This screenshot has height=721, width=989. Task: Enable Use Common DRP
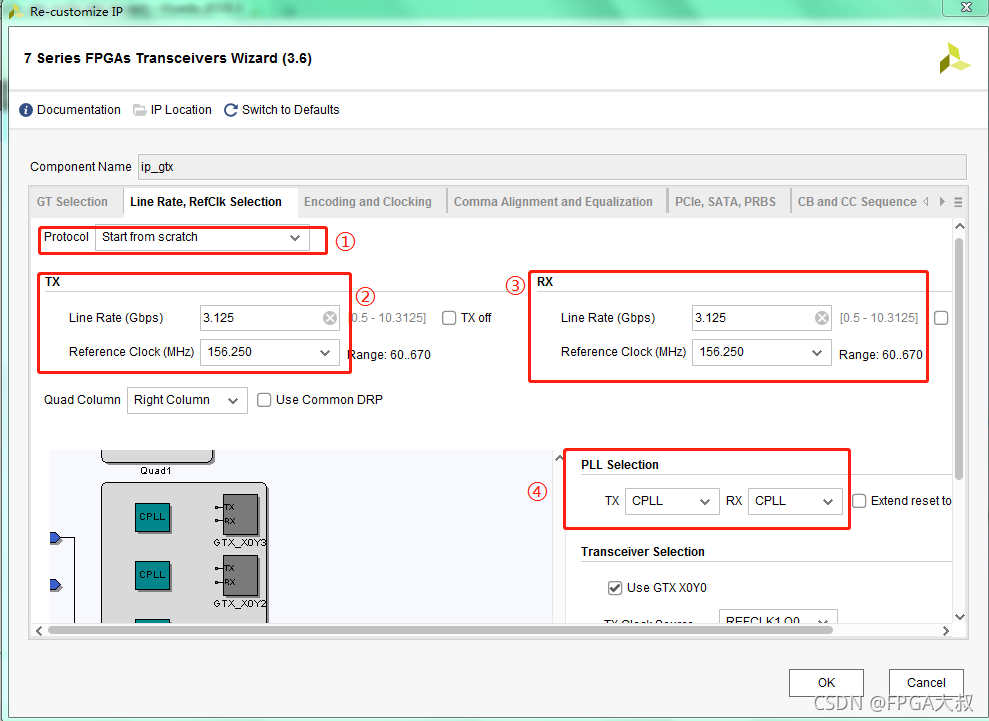(x=264, y=400)
